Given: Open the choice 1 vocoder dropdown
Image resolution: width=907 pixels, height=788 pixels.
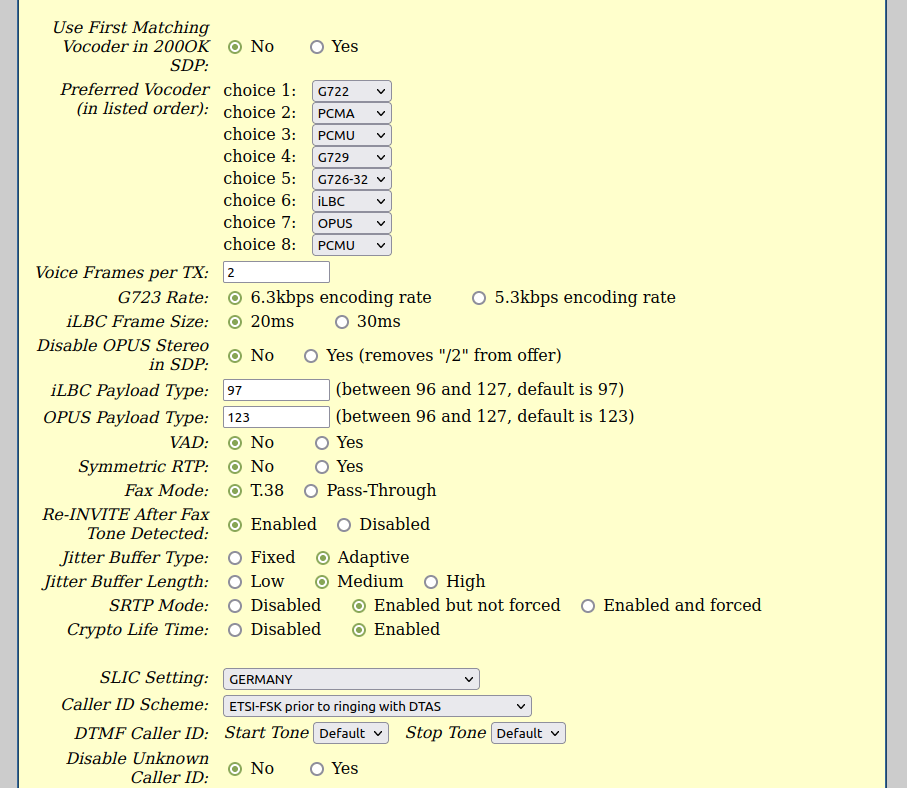Looking at the screenshot, I should 351,91.
